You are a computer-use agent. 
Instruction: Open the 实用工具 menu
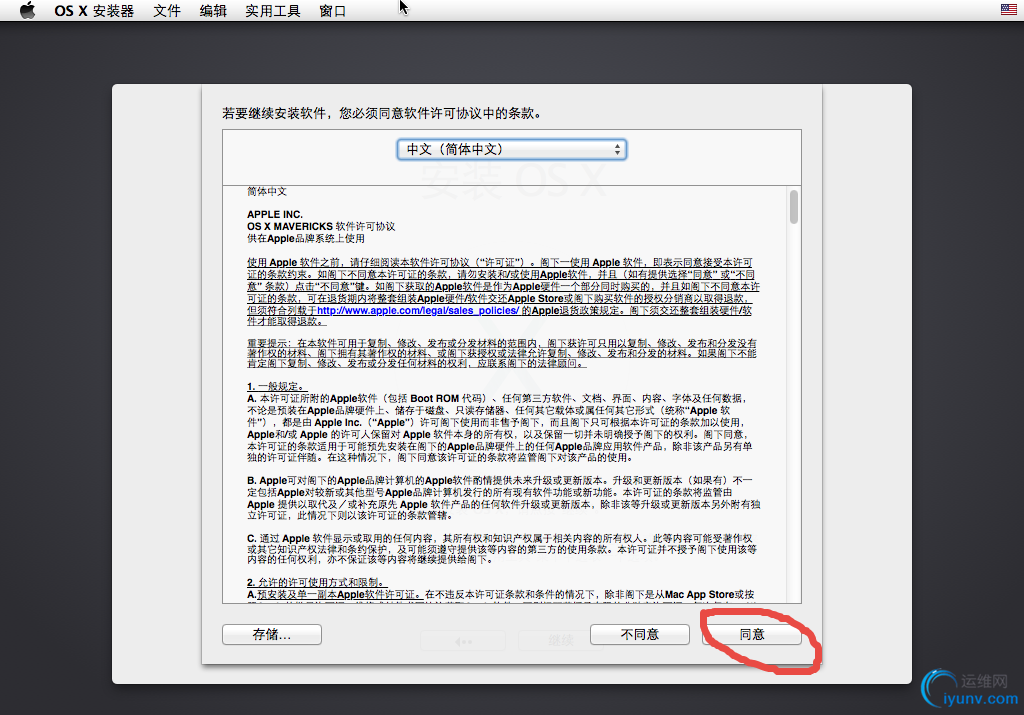(x=273, y=11)
